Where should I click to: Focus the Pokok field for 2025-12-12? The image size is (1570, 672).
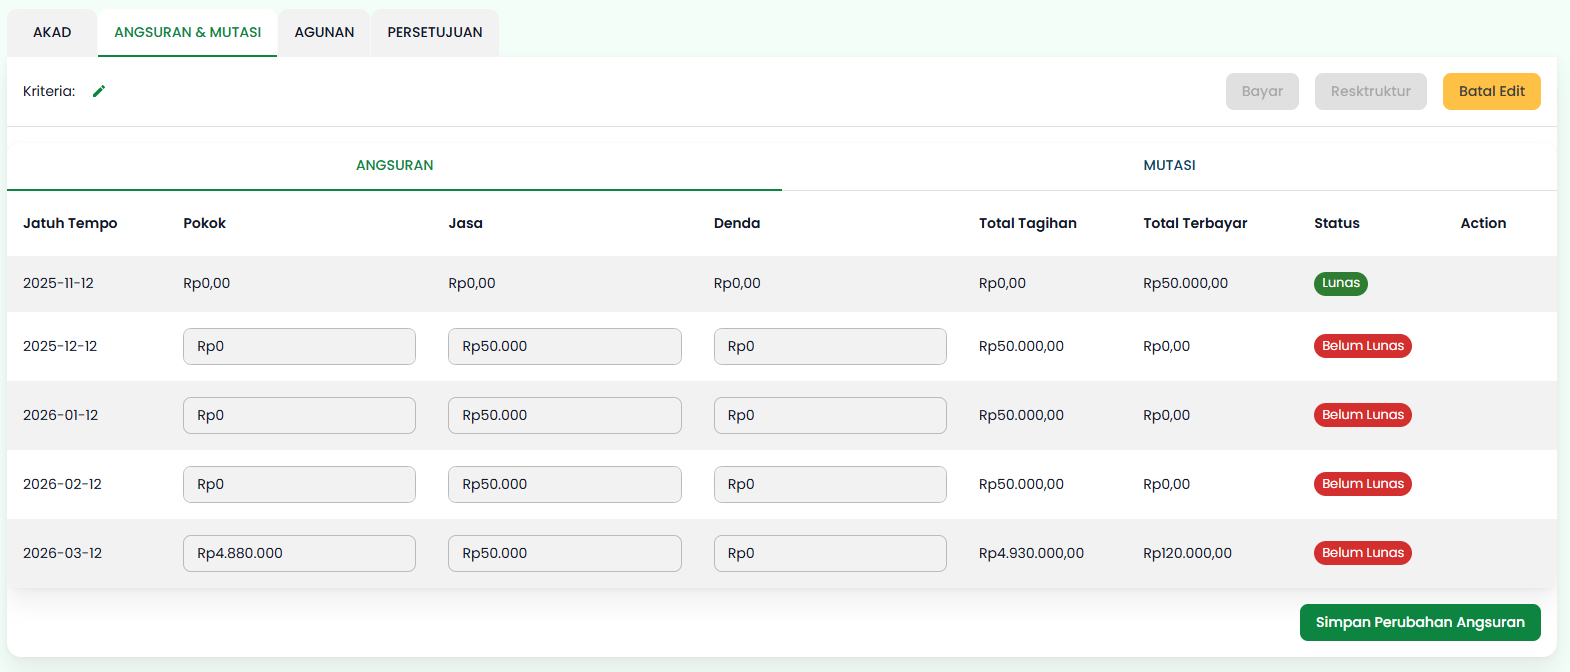[x=299, y=346]
